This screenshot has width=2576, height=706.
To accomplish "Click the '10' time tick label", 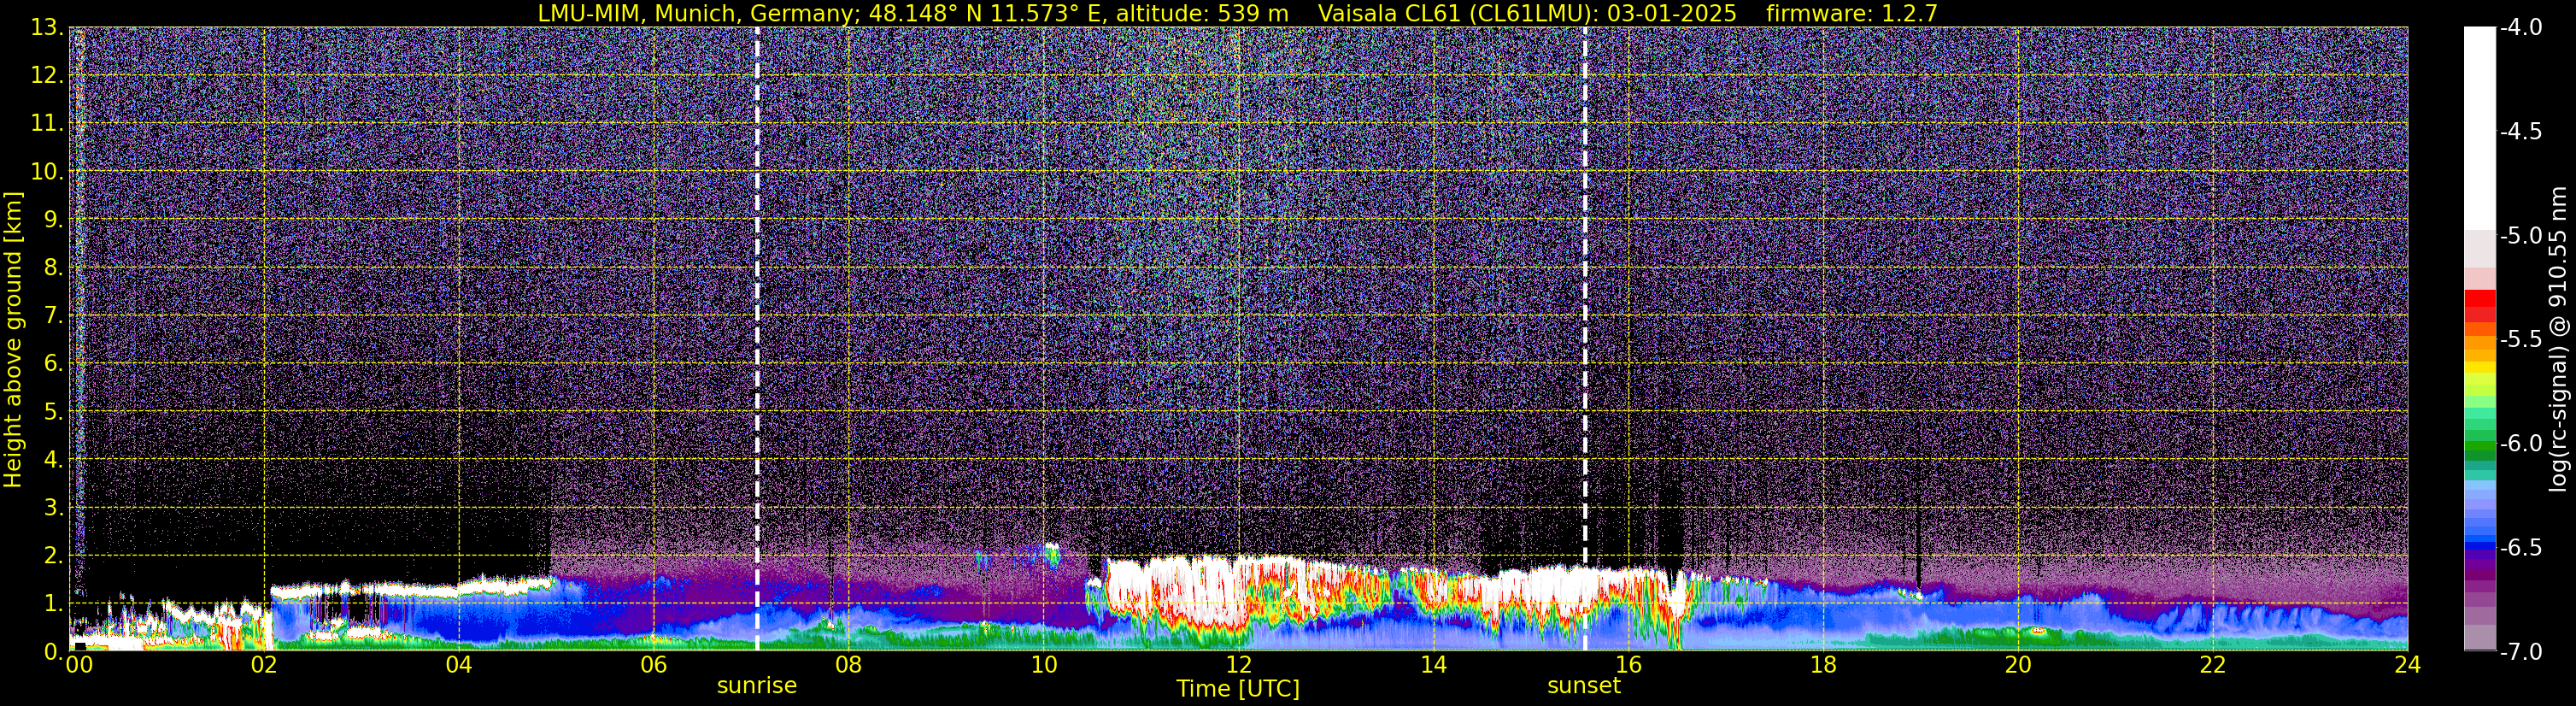I will pyautogui.click(x=1043, y=665).
